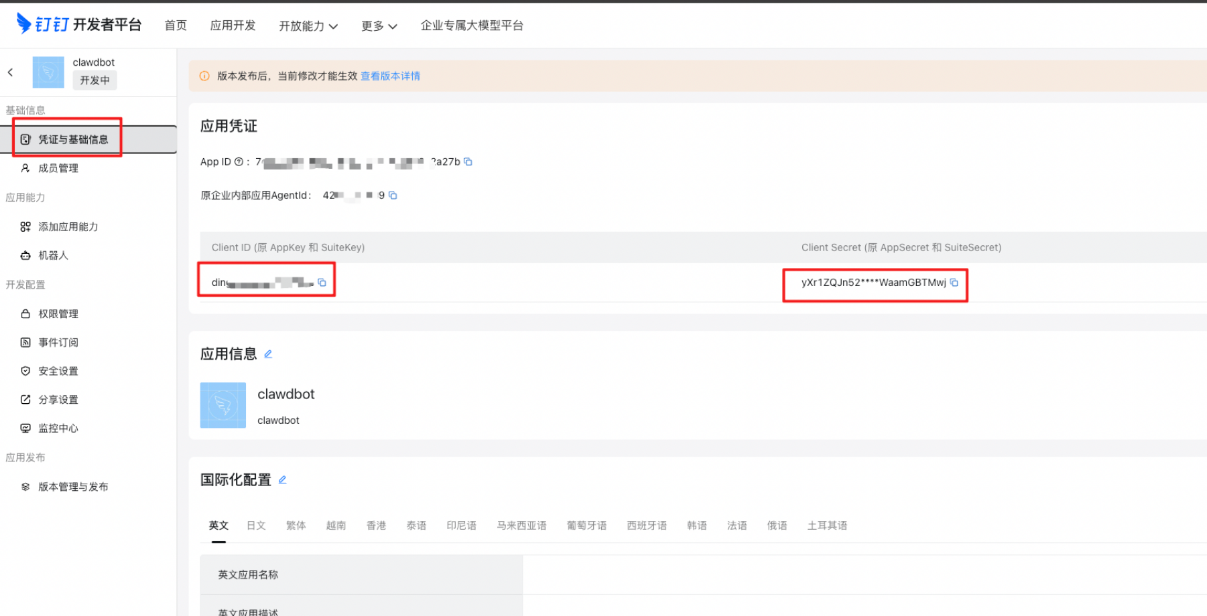Open 机器人 in the sidebar
Screen dimensions: 1207x616
53,255
